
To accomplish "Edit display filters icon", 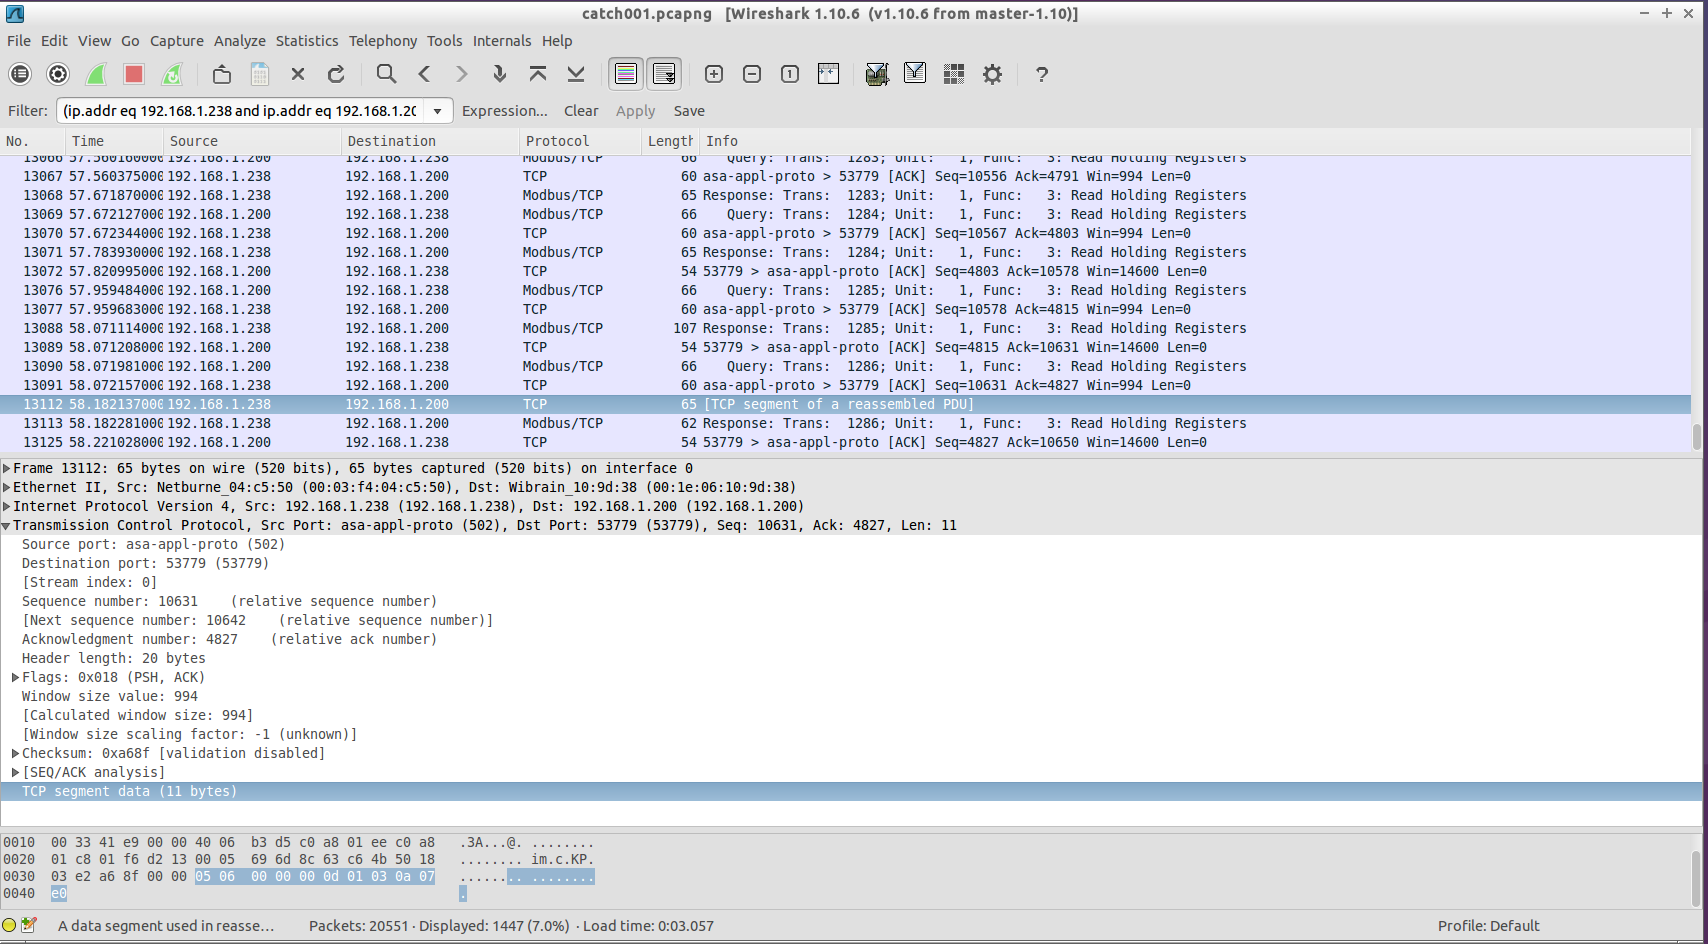I will tap(915, 74).
